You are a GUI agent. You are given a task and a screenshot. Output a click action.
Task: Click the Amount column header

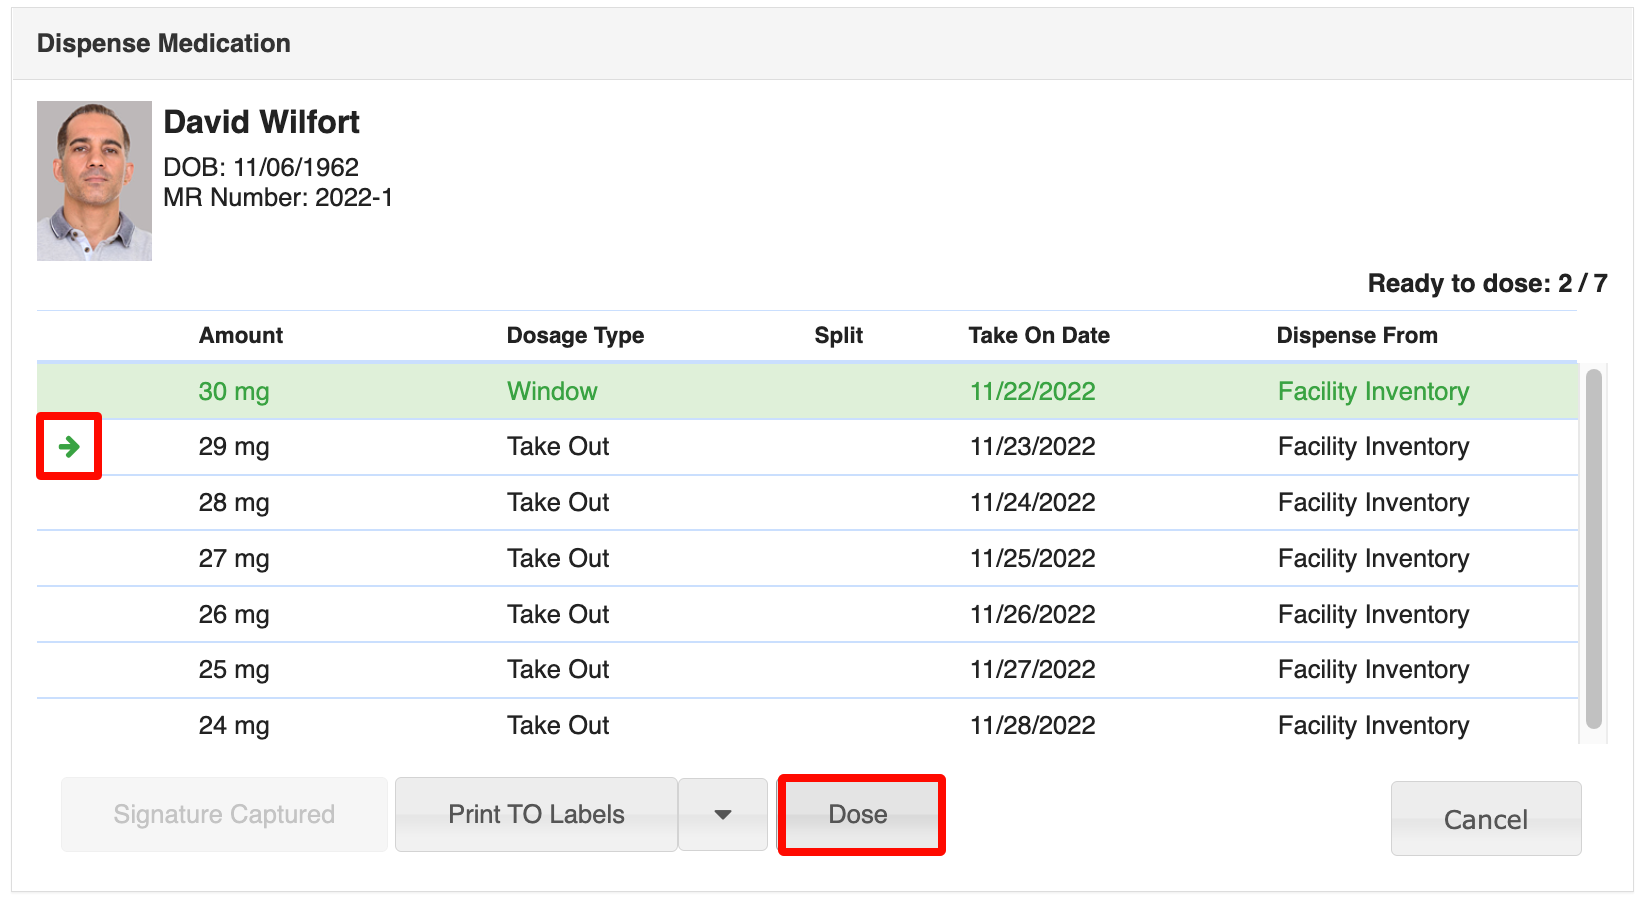click(x=240, y=336)
